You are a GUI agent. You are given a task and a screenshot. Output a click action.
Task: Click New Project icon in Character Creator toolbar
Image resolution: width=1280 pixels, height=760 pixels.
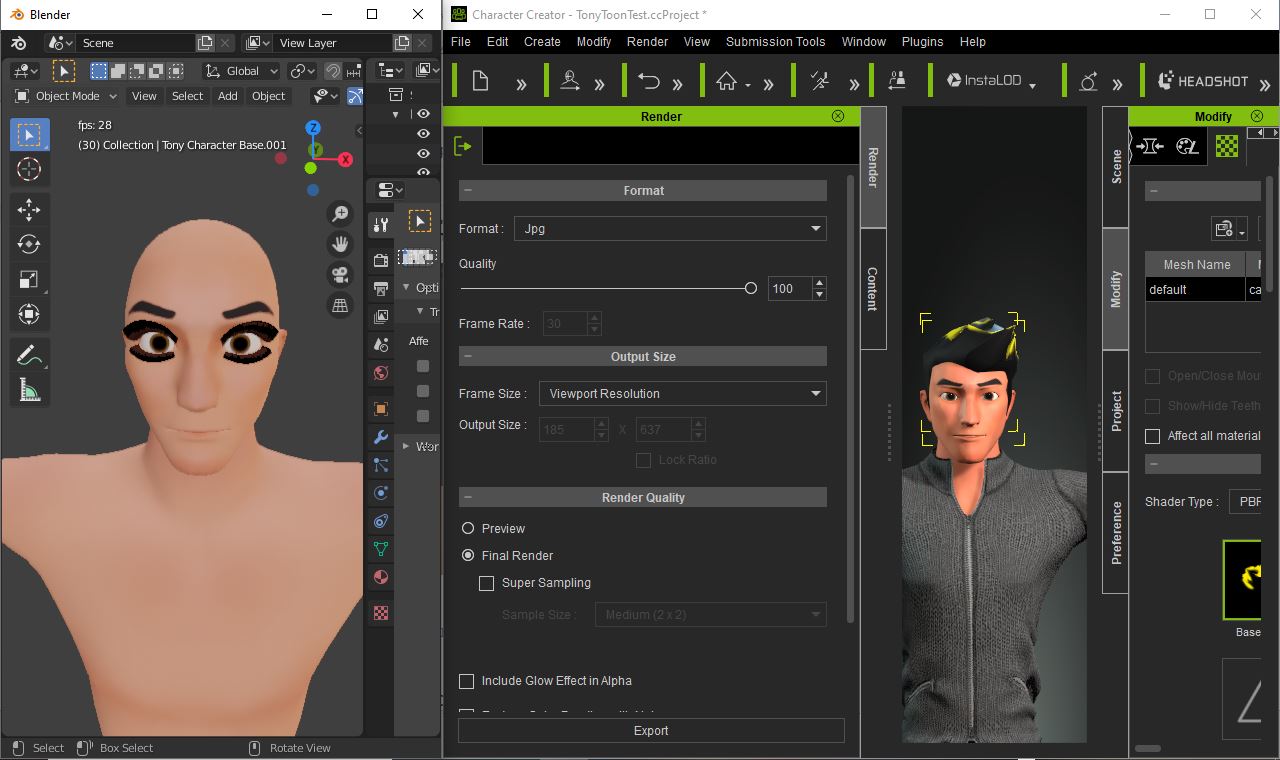pyautogui.click(x=480, y=81)
